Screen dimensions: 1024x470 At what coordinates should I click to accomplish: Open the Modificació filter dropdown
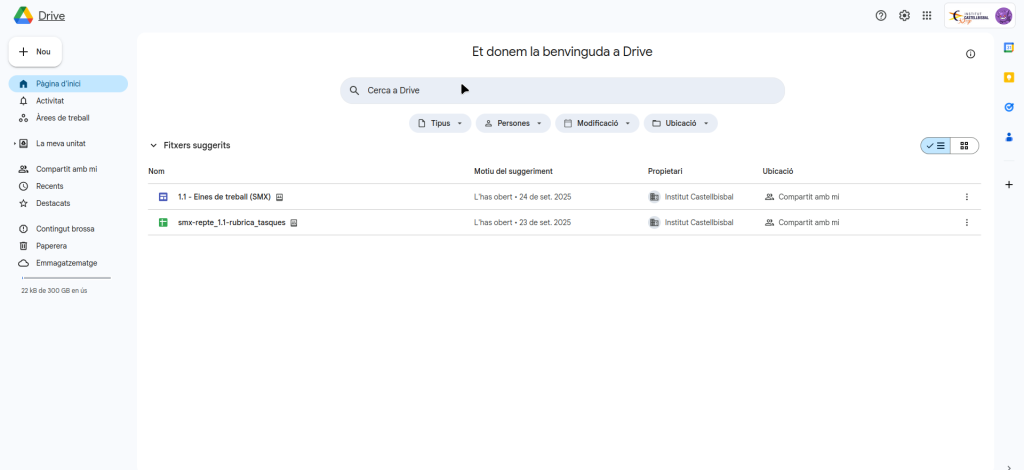click(x=597, y=123)
